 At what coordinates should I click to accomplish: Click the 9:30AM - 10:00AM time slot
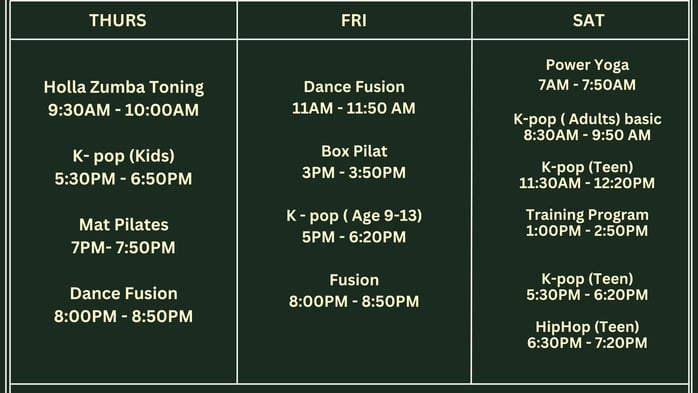pos(124,110)
